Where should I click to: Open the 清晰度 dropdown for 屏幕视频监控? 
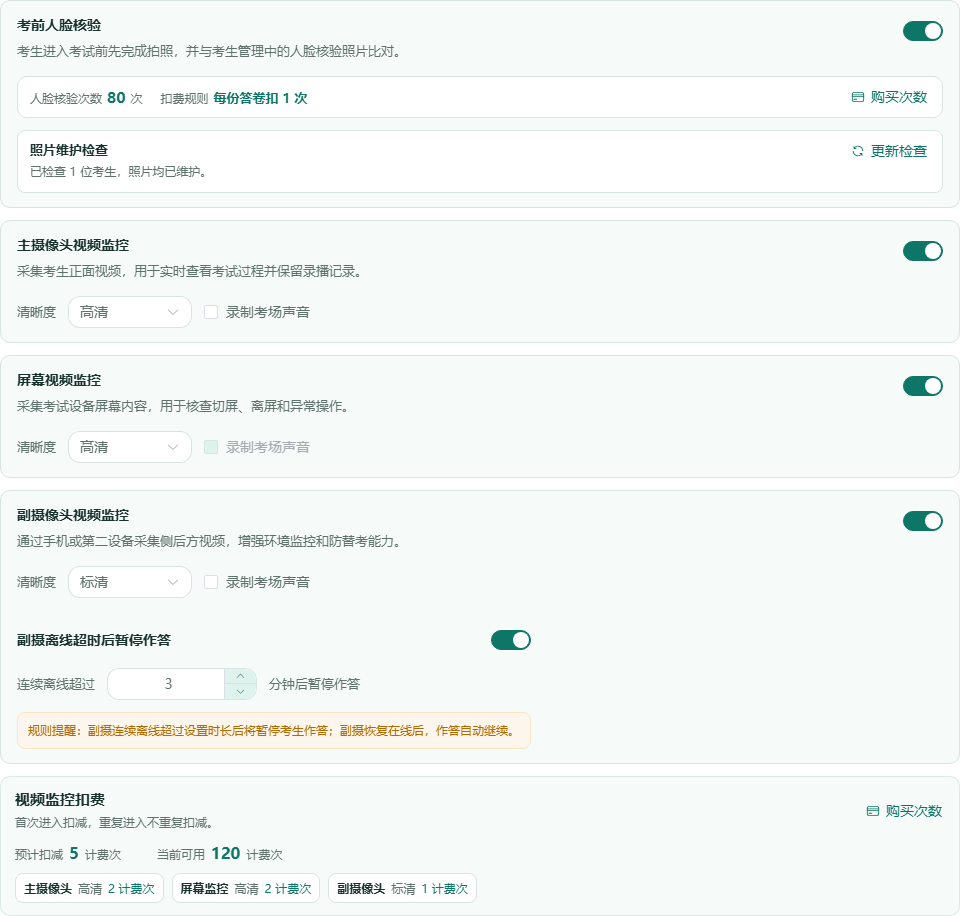click(x=130, y=447)
